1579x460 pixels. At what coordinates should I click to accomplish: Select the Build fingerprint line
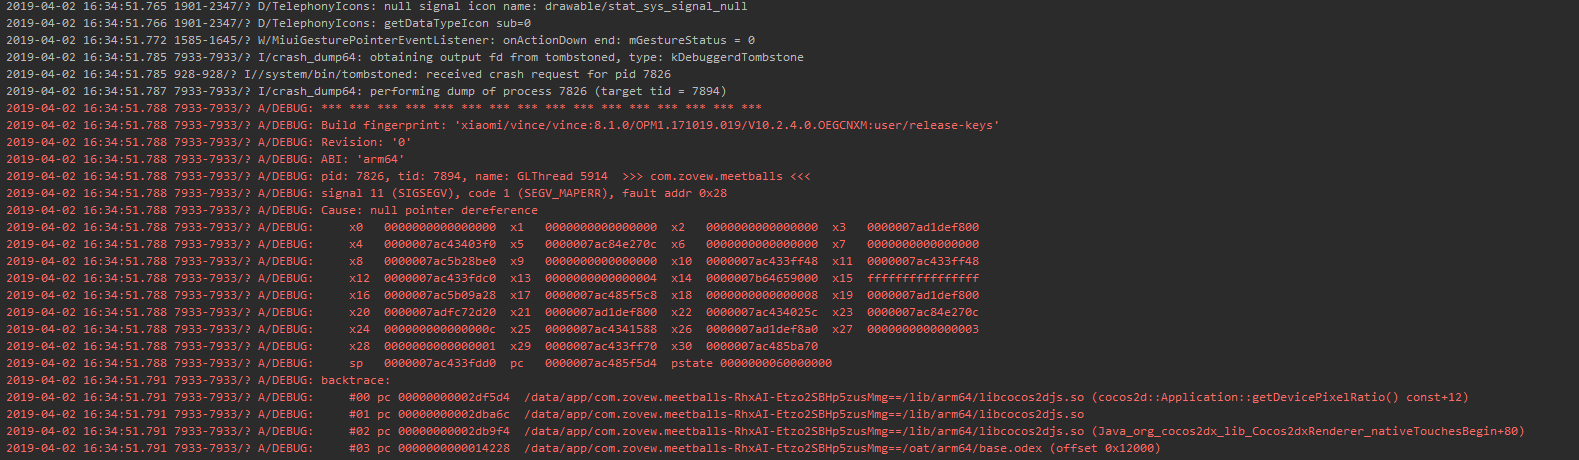pos(660,125)
